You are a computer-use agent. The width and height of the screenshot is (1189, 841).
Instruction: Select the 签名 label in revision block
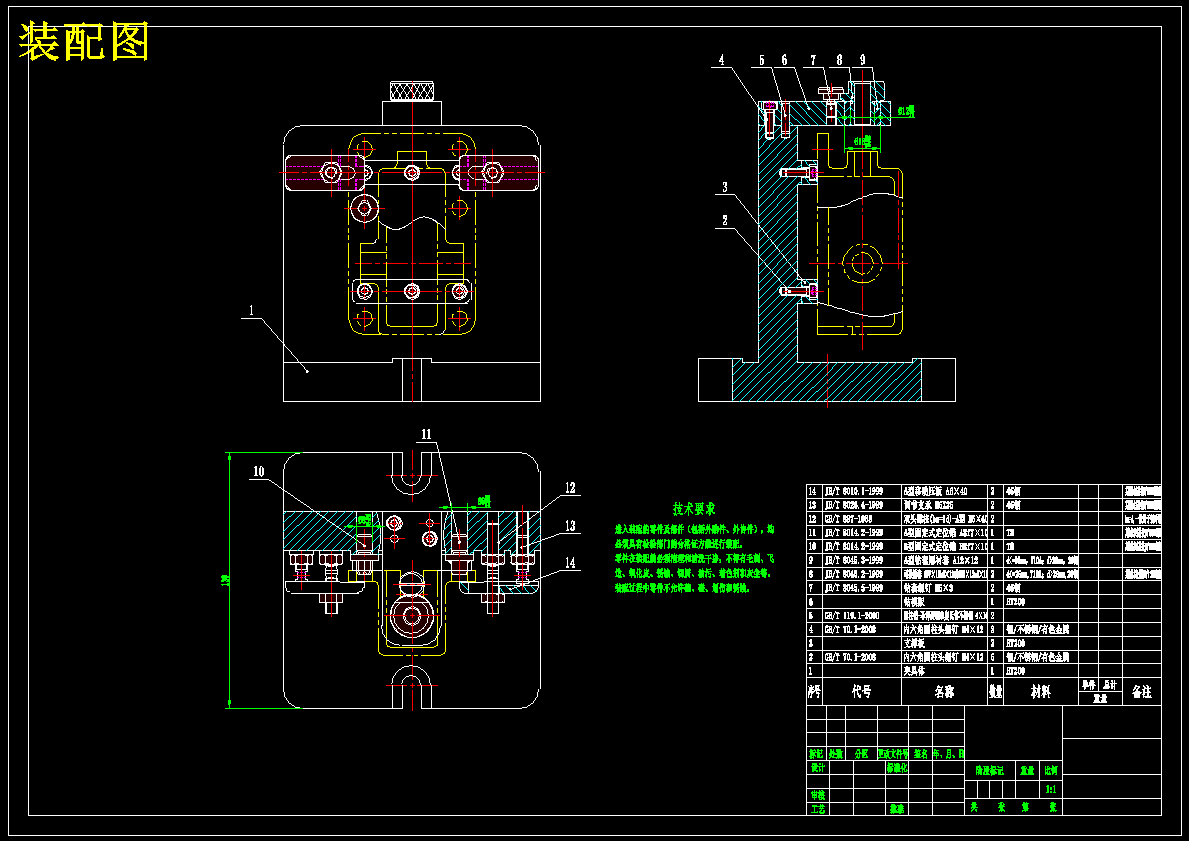921,754
